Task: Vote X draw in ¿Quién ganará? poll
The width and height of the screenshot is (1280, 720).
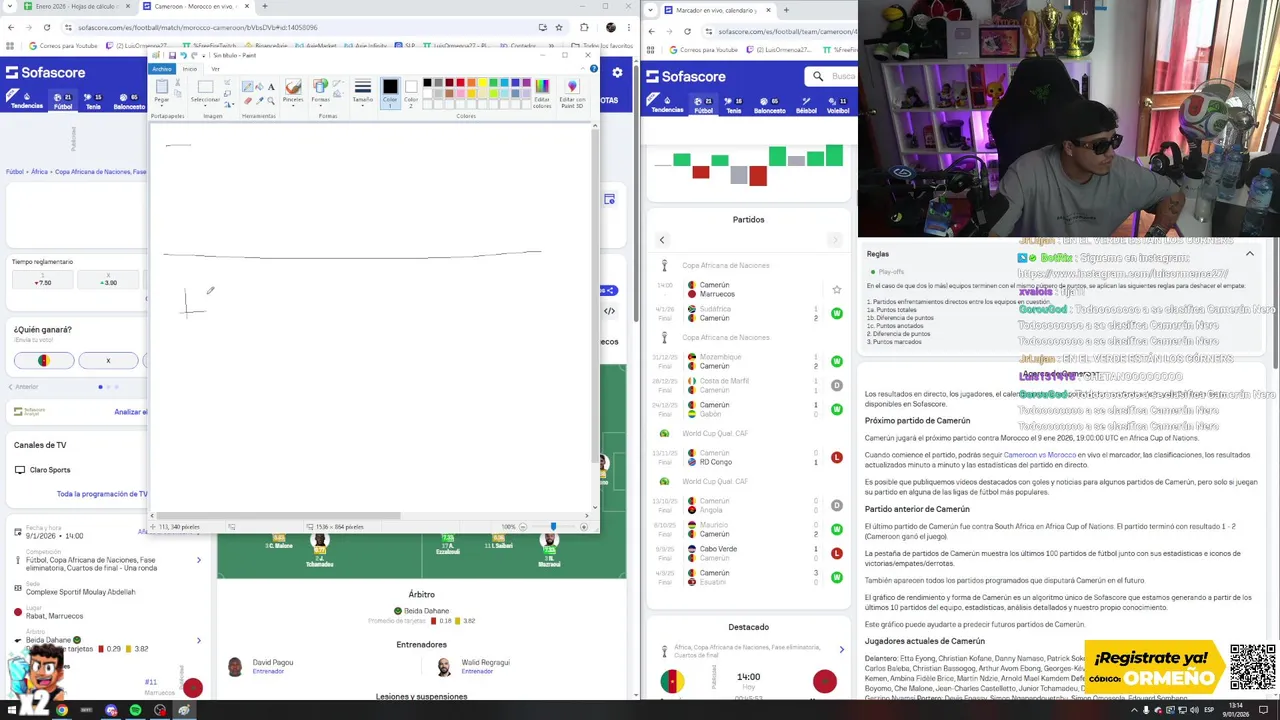Action: [108, 360]
